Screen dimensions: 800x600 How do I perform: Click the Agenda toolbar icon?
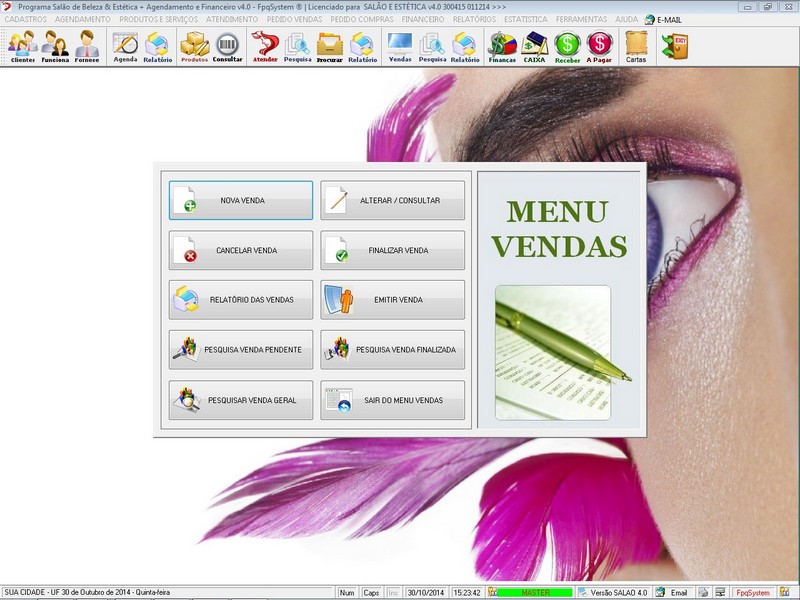tap(125, 46)
